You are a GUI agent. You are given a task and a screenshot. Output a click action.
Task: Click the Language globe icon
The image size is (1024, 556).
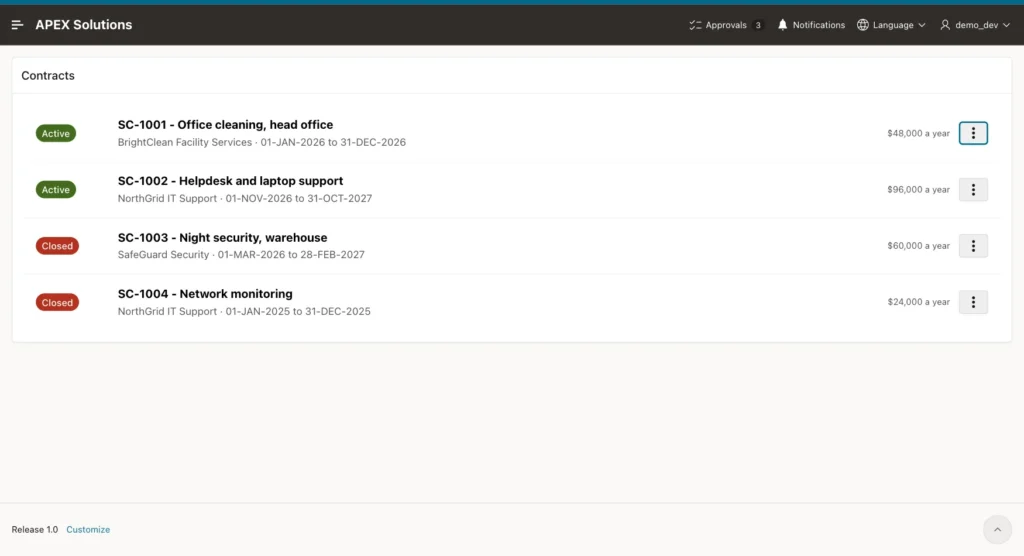pos(863,25)
